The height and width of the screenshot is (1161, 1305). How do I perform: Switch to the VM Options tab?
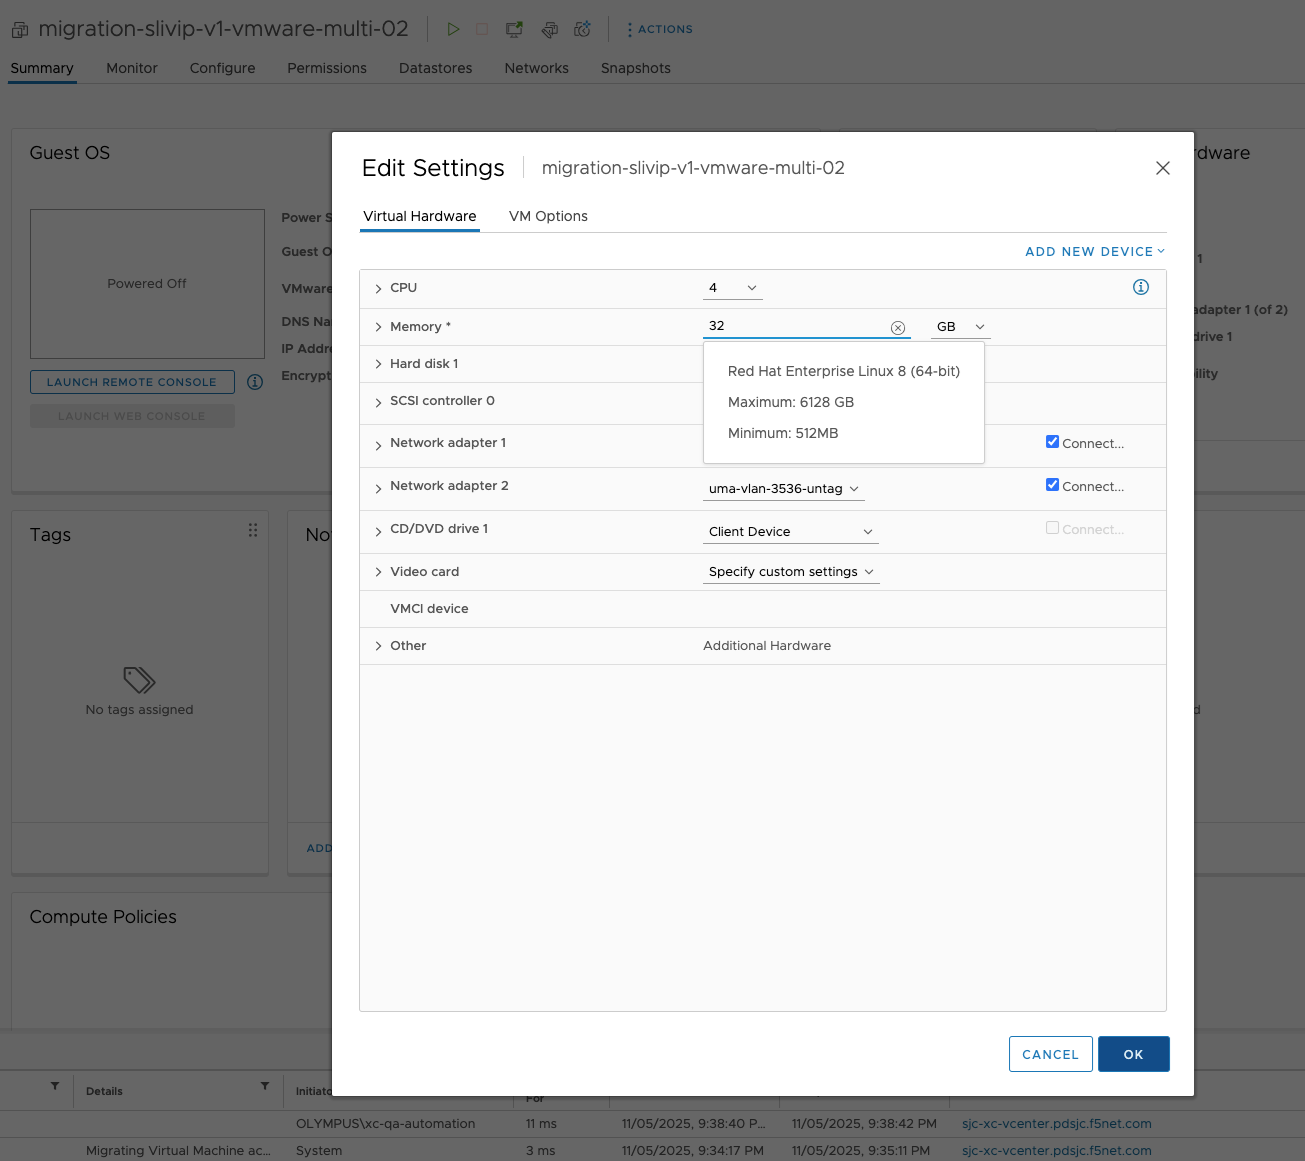coord(548,216)
